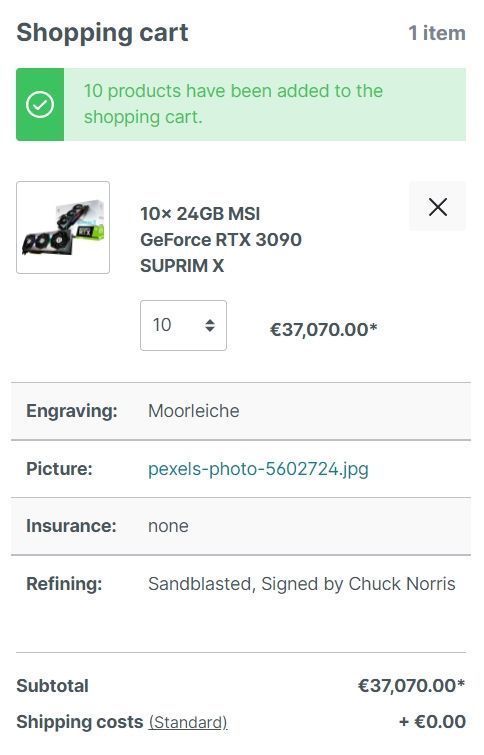
Task: Click the Shipping costs label
Action: coord(79,722)
